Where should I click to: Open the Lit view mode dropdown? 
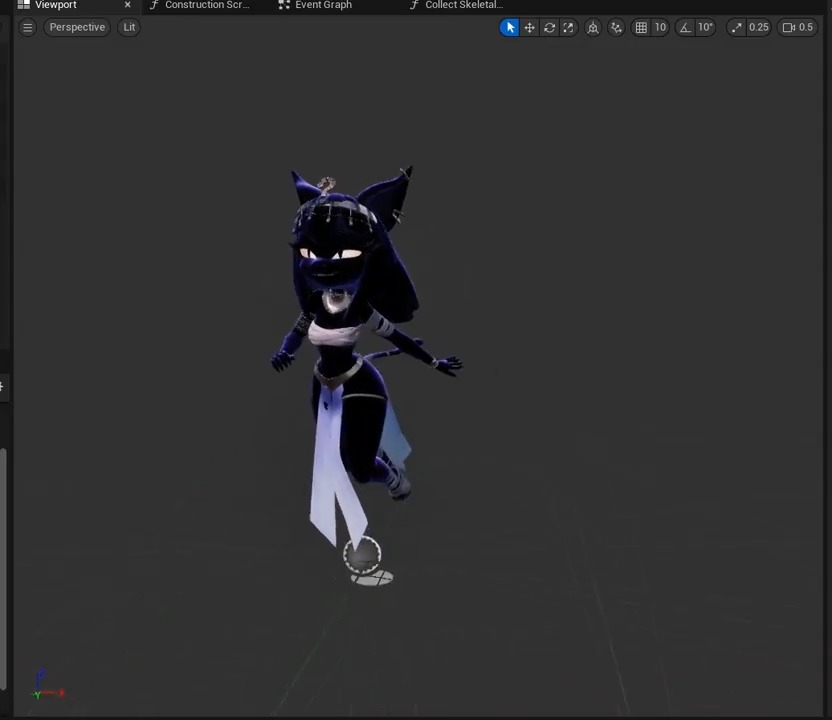pyautogui.click(x=129, y=27)
